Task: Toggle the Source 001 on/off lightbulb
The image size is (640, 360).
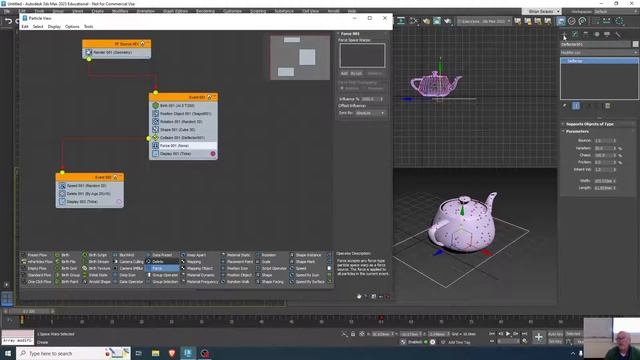Action: (142, 44)
